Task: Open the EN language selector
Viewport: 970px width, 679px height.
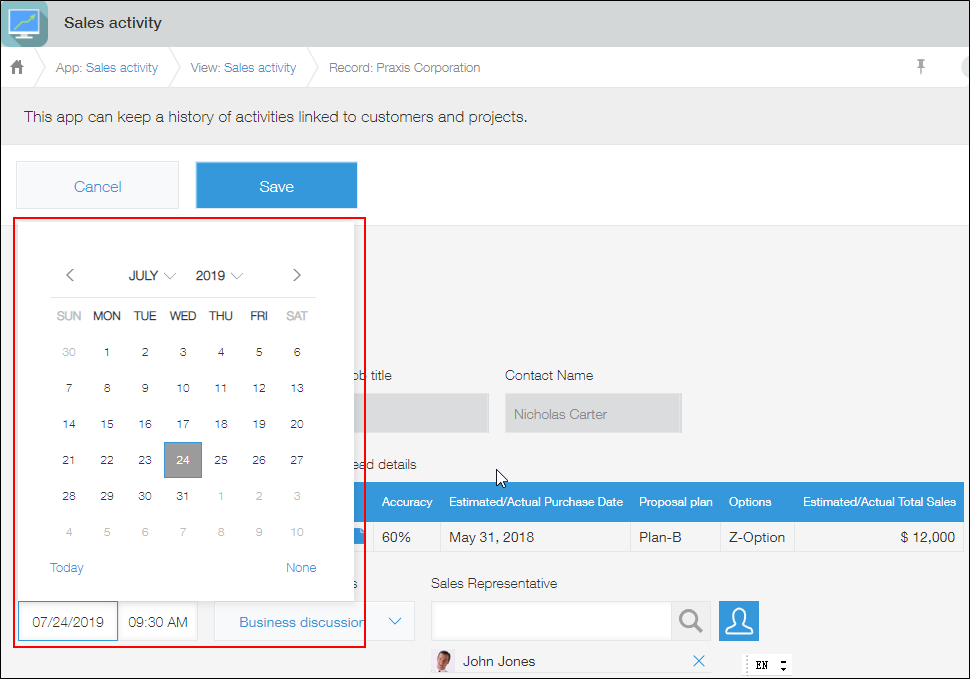Action: pos(767,662)
